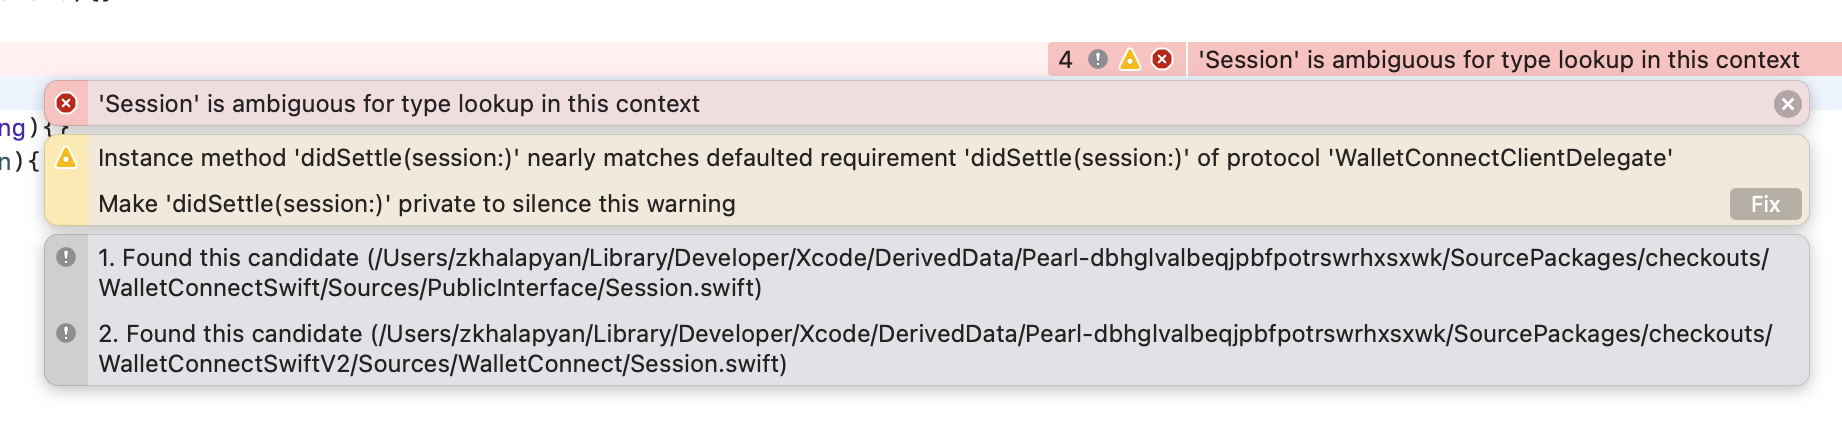Select the 'Instance method didSettle(session:)' warning text

pos(885,158)
